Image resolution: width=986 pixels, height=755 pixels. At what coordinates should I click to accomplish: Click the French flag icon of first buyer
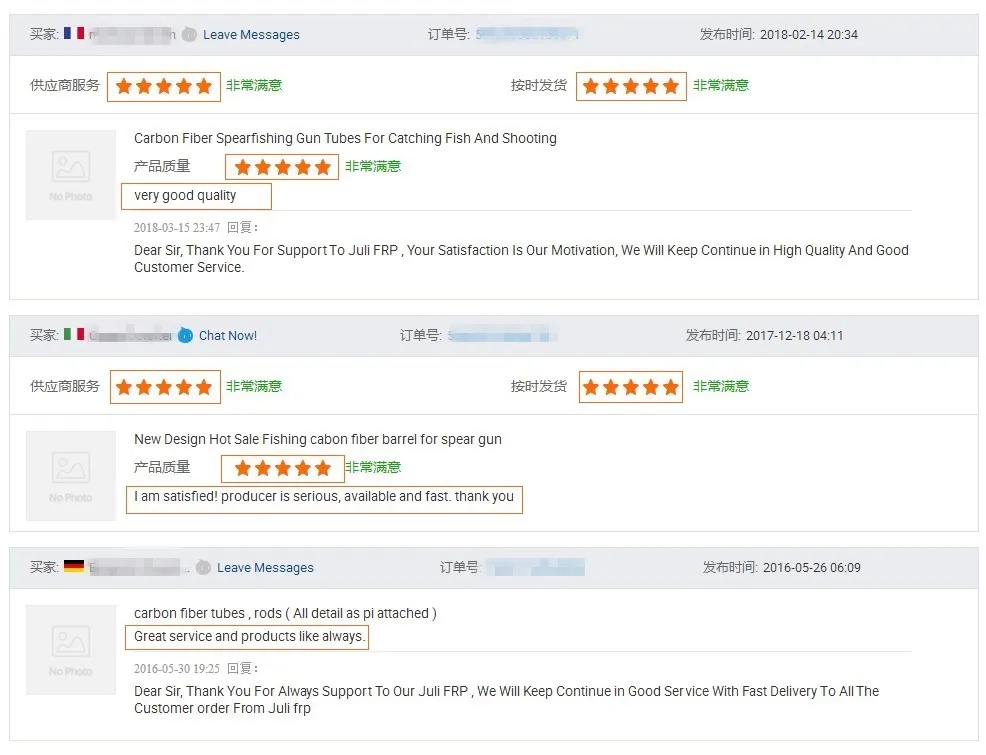click(x=74, y=33)
